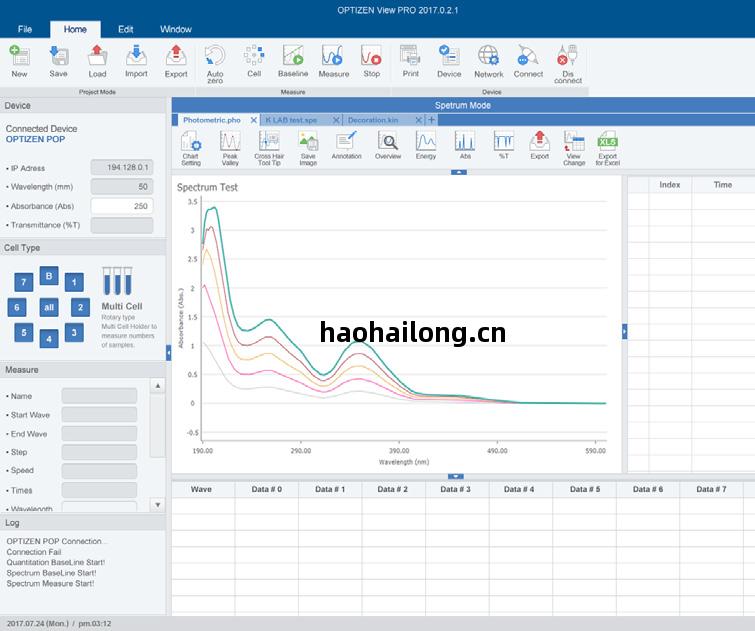Click the Connect device button
The height and width of the screenshot is (631, 755).
tap(528, 61)
